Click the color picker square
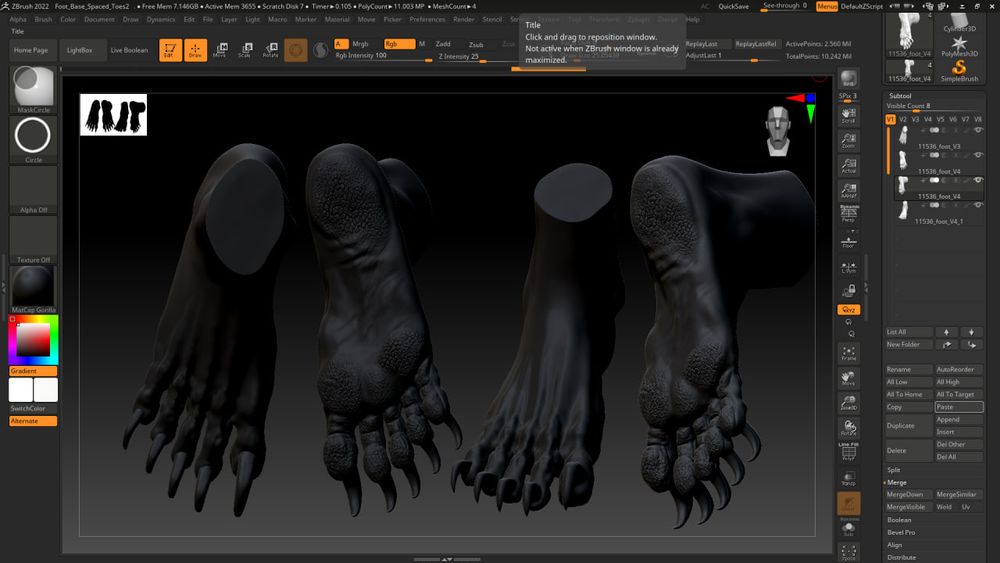Screen dimensions: 1000x563 click(33, 340)
